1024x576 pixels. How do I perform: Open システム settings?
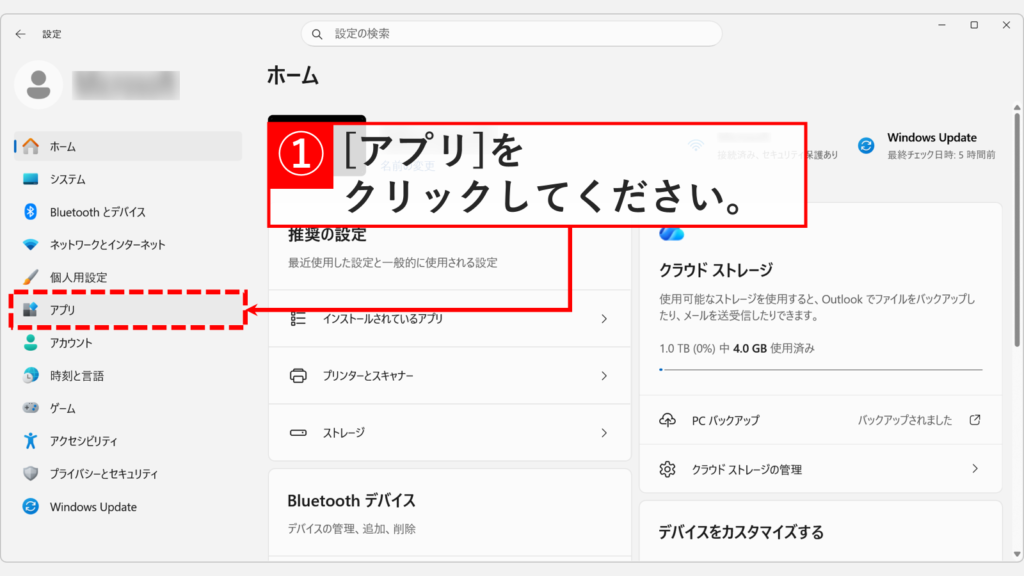point(127,179)
